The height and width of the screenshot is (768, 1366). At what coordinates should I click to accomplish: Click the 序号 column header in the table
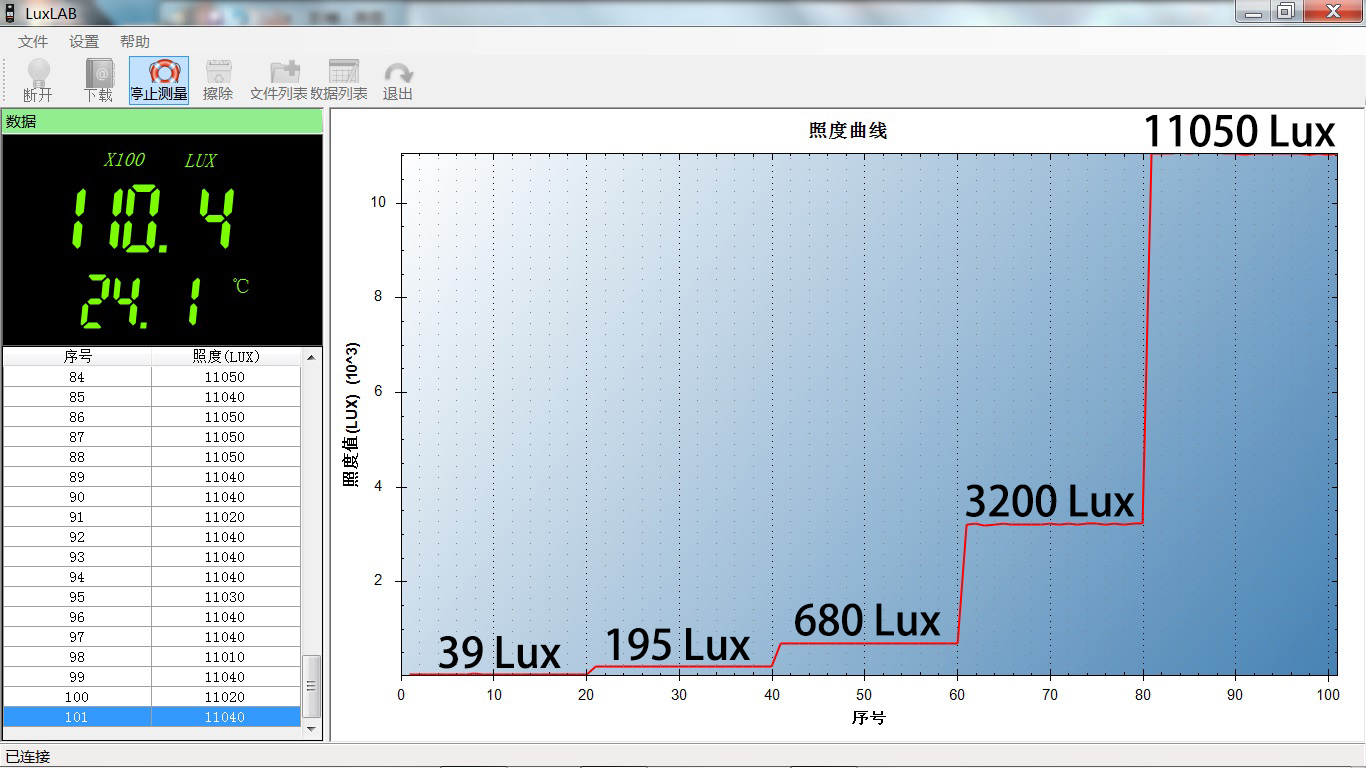[78, 357]
